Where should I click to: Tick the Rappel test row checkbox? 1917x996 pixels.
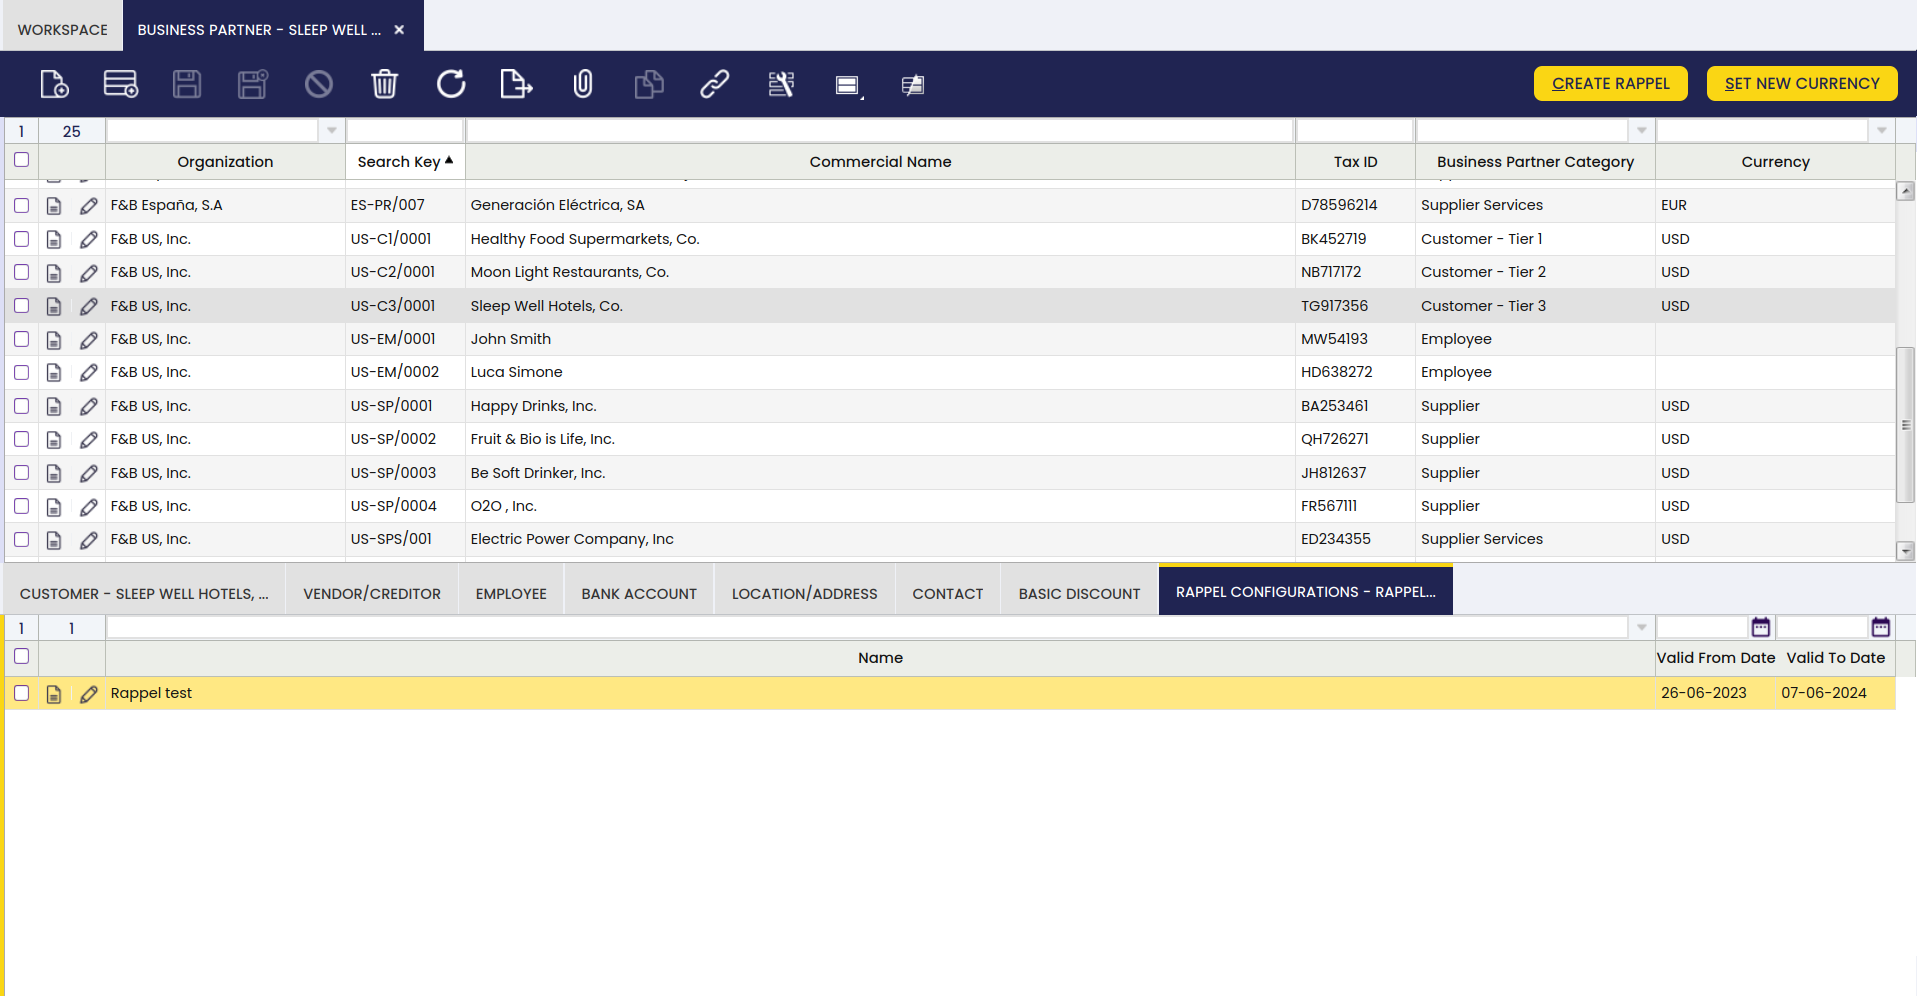tap(21, 692)
